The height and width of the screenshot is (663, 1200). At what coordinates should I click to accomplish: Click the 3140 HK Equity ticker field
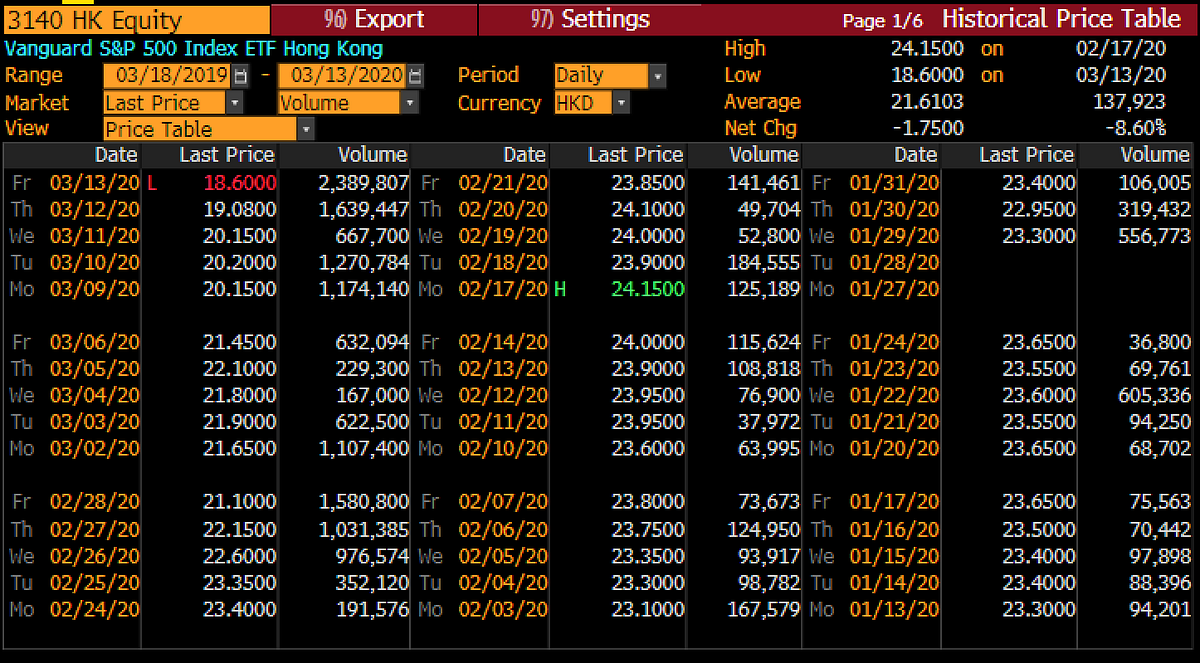click(x=136, y=20)
